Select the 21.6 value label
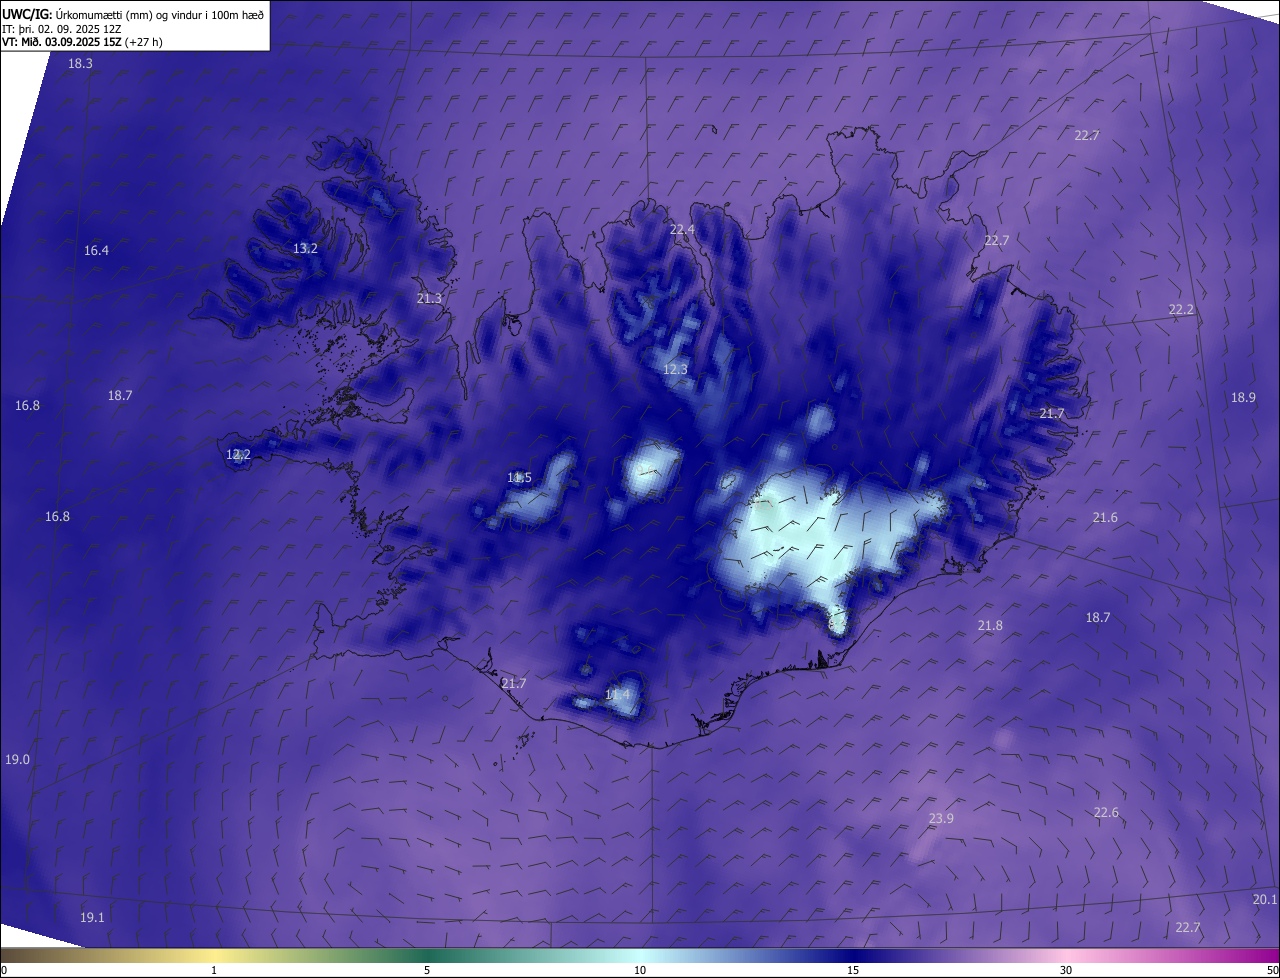This screenshot has height=978, width=1280. point(1105,517)
